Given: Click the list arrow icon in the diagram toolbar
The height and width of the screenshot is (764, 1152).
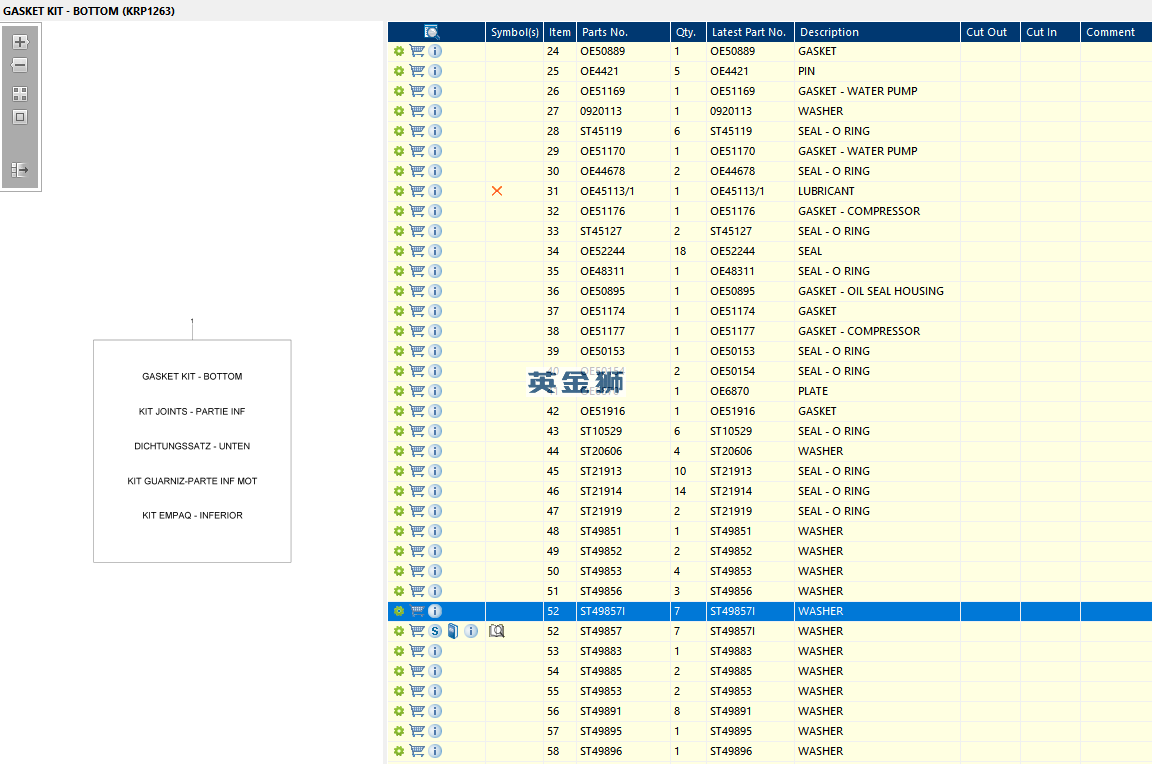Looking at the screenshot, I should 20,170.
